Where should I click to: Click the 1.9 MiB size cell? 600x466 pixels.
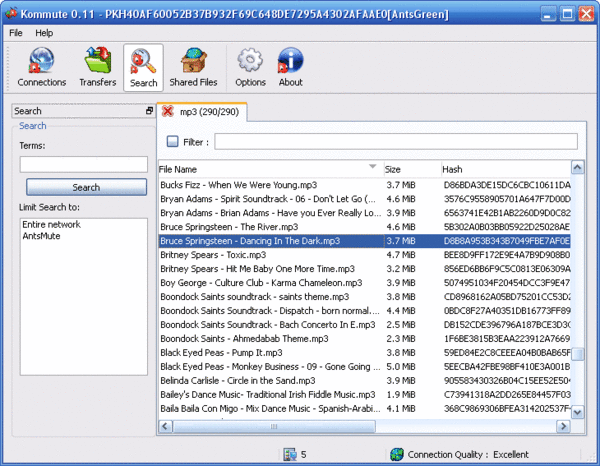tap(401, 394)
